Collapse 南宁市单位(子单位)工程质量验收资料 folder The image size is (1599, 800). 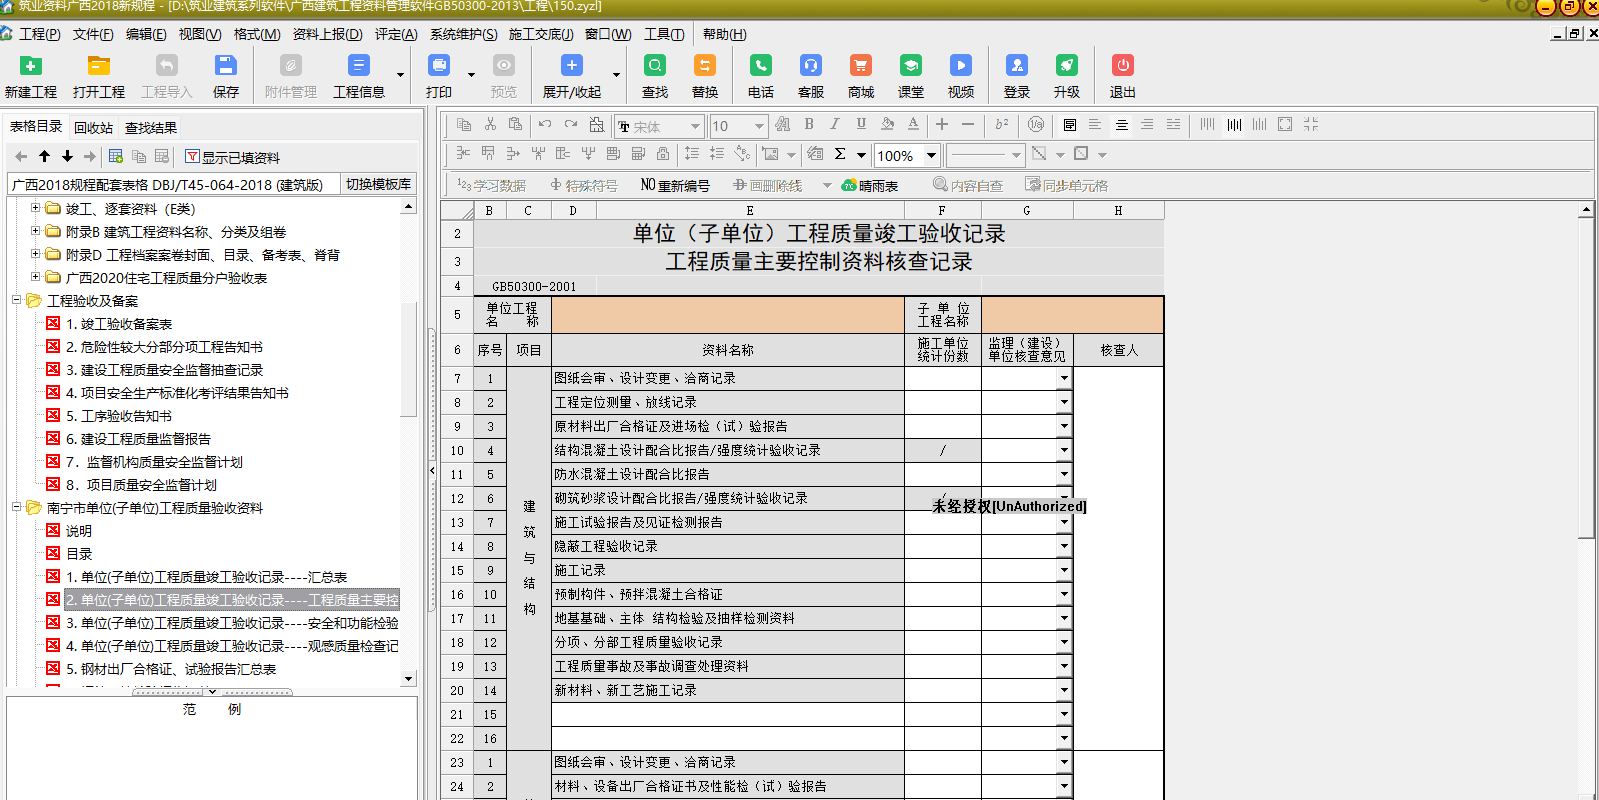[17, 507]
